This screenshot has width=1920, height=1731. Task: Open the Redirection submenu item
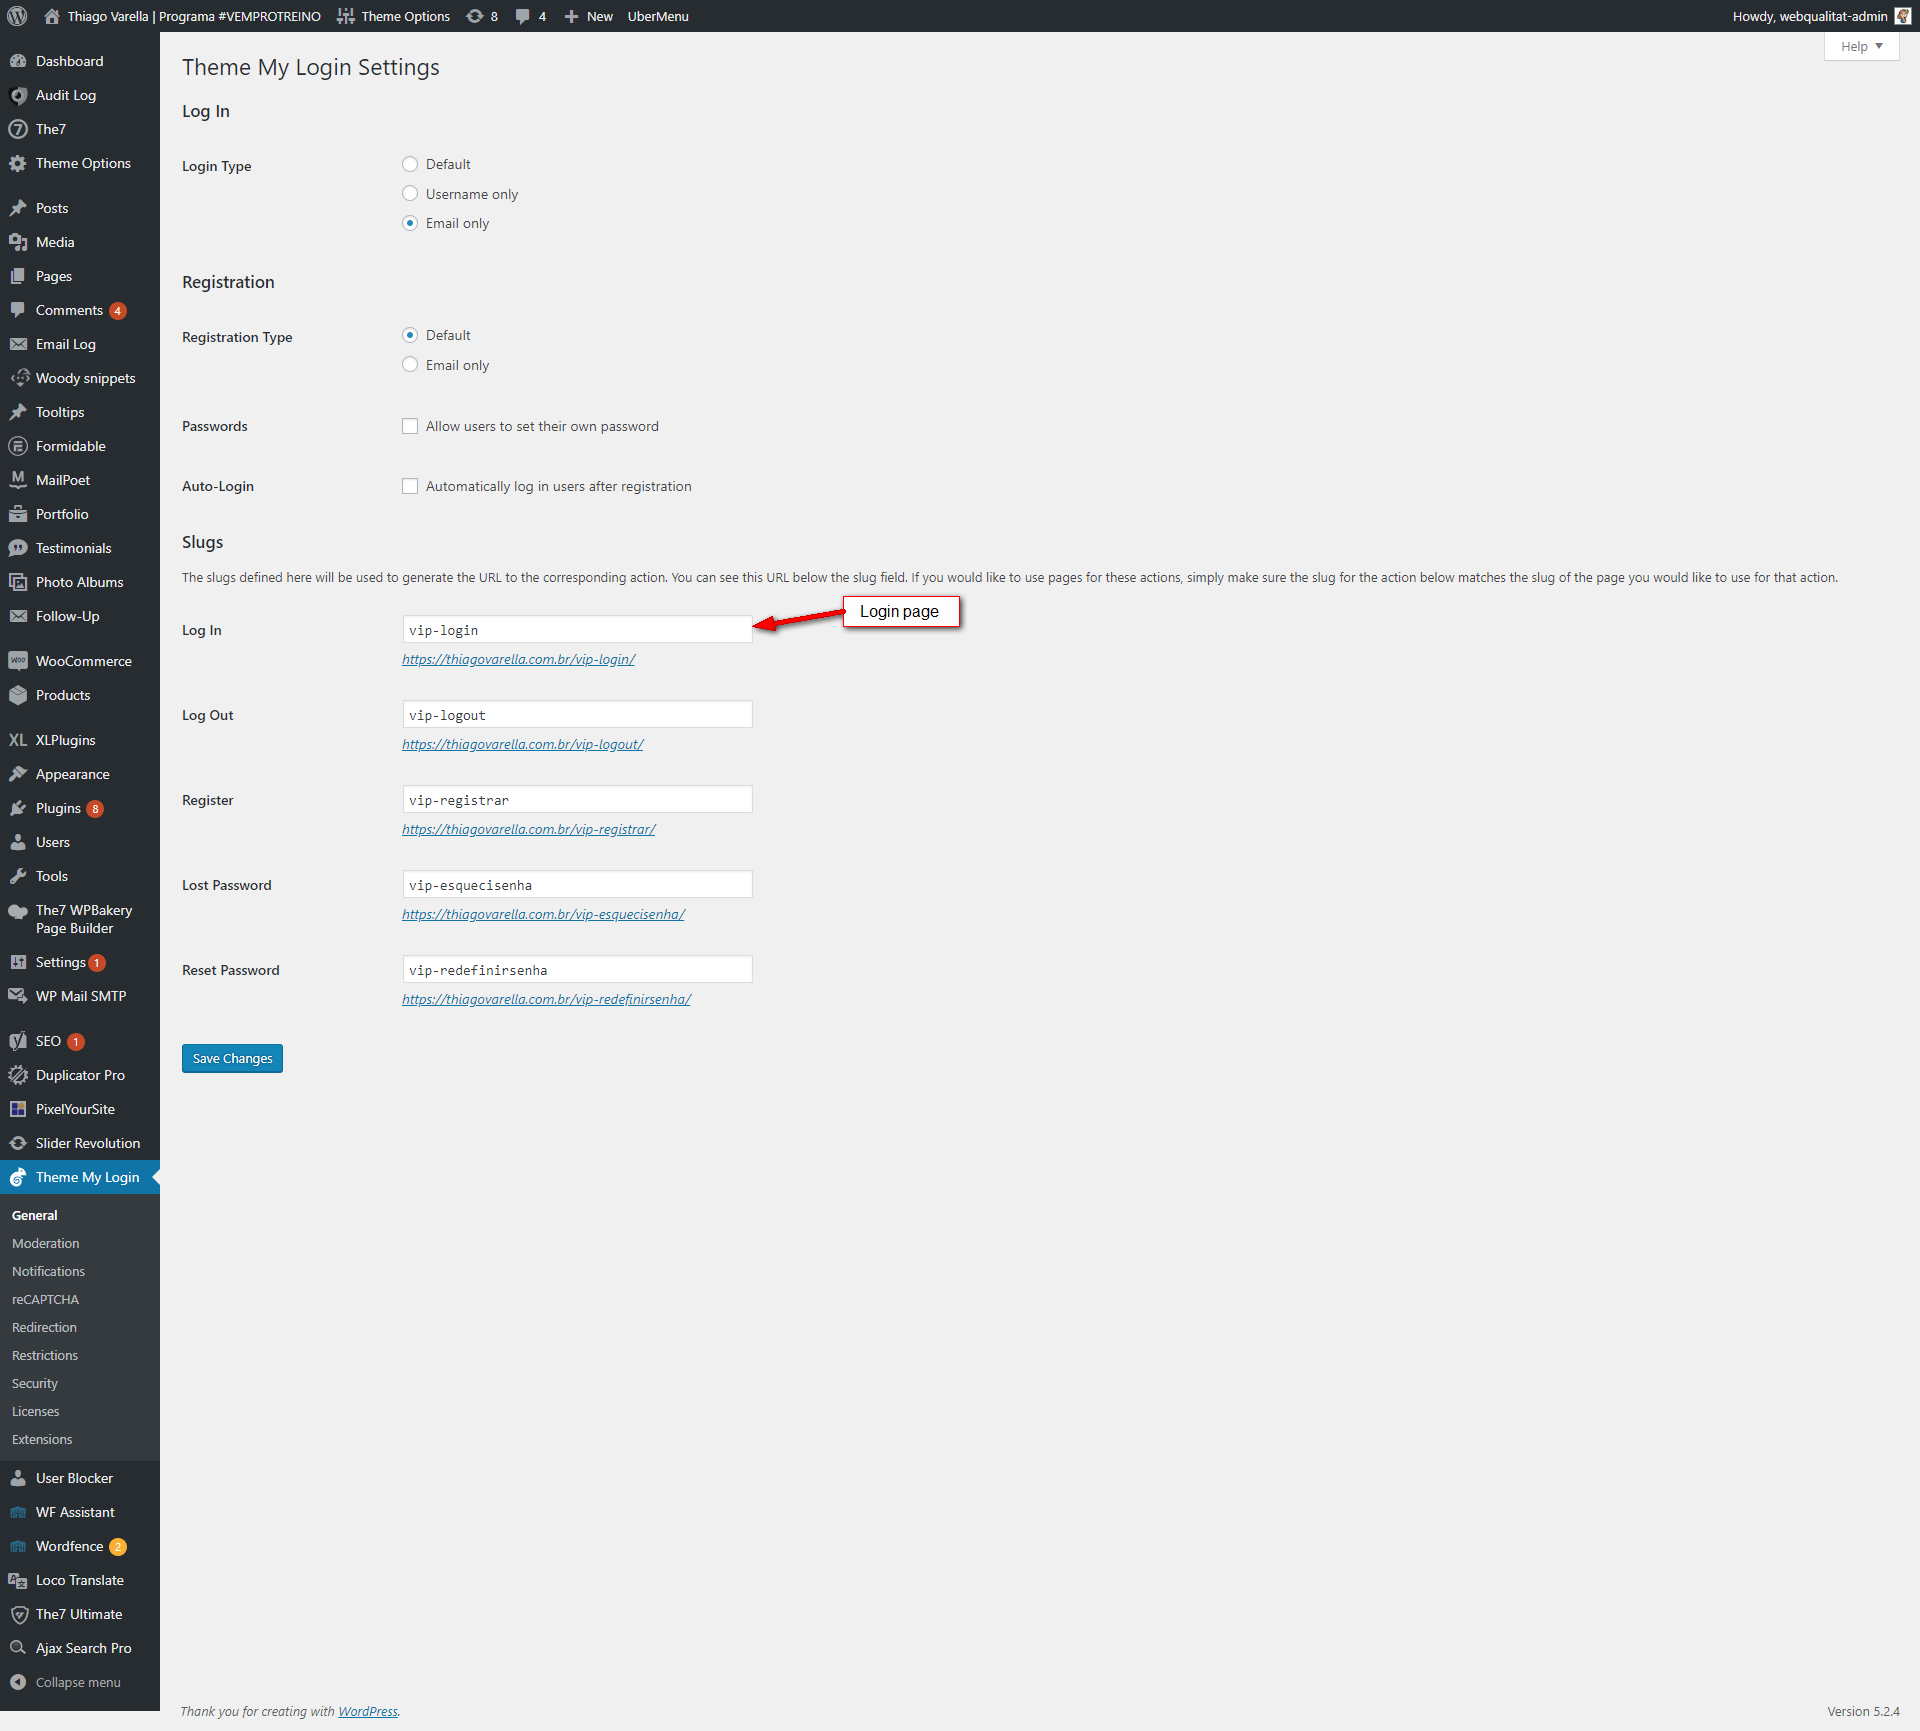(44, 1327)
